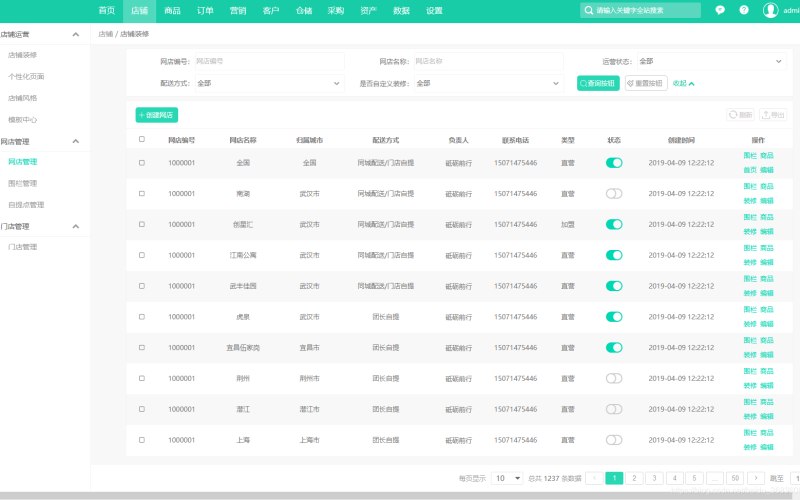This screenshot has height=500, width=800.
Task: Click the green 查询按钮 search button
Action: click(x=598, y=83)
